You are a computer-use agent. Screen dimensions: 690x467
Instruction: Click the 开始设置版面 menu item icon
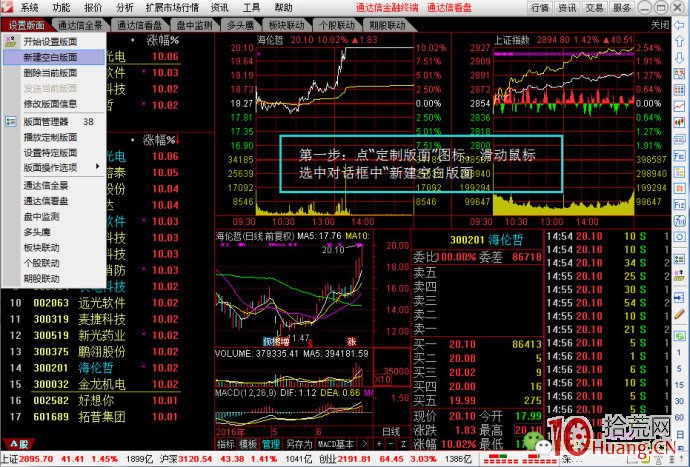coord(11,42)
